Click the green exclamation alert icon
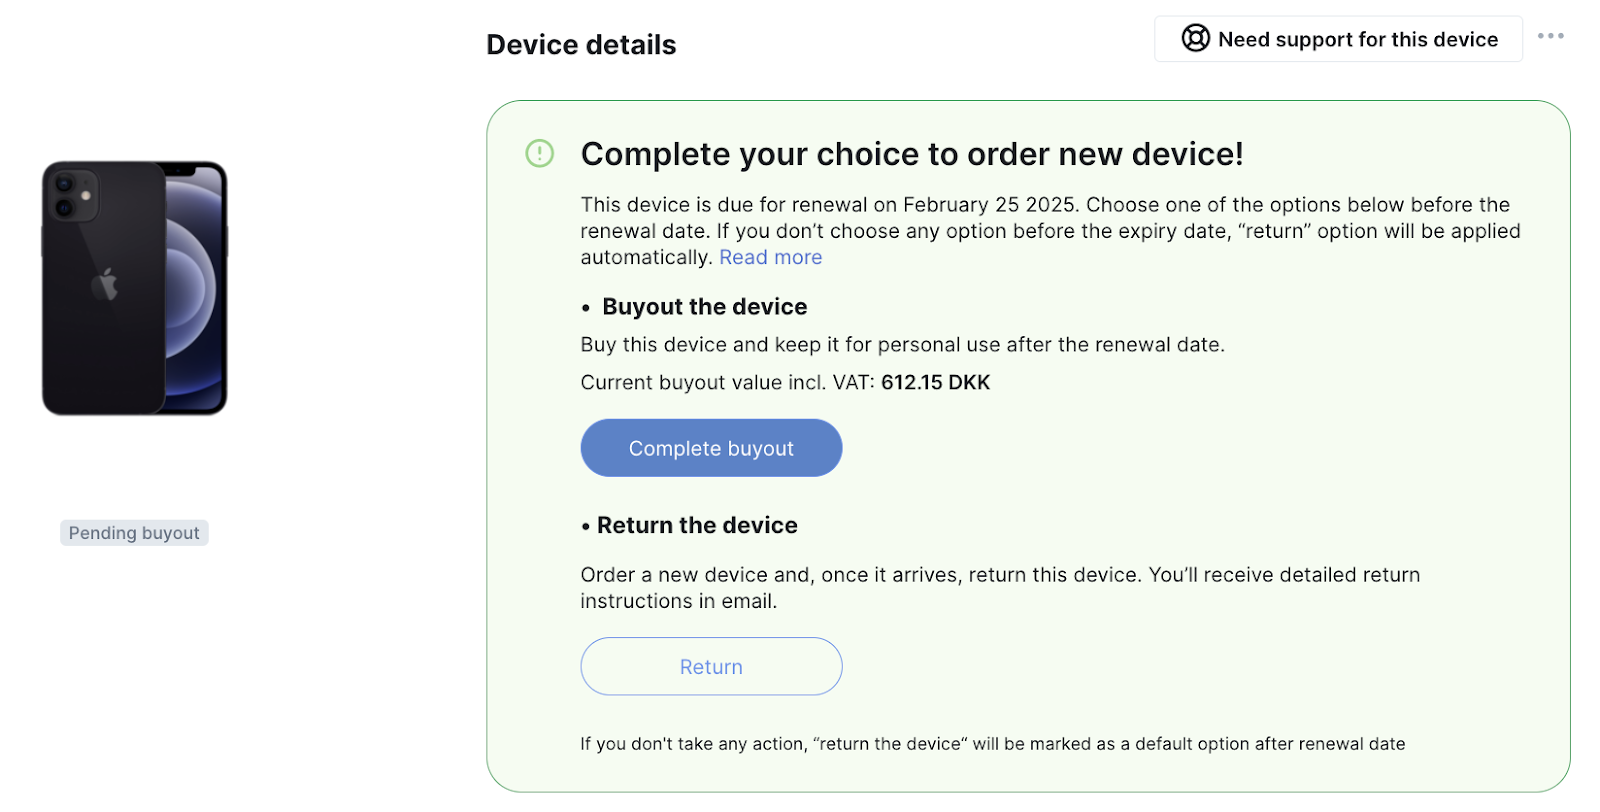The image size is (1600, 812). pos(539,153)
